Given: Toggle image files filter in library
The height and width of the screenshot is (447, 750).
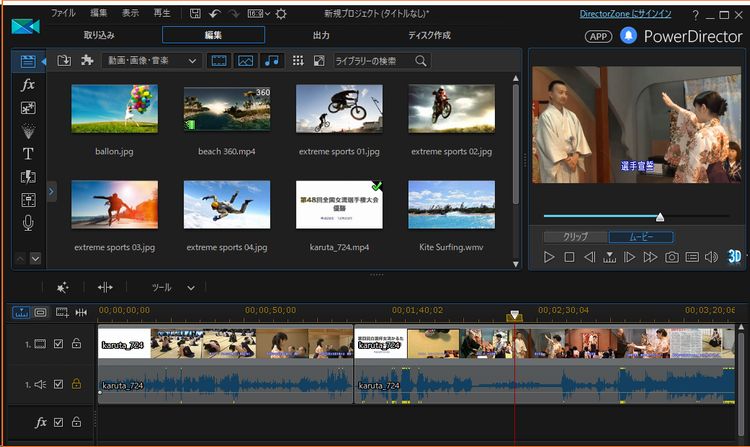Looking at the screenshot, I should (245, 61).
